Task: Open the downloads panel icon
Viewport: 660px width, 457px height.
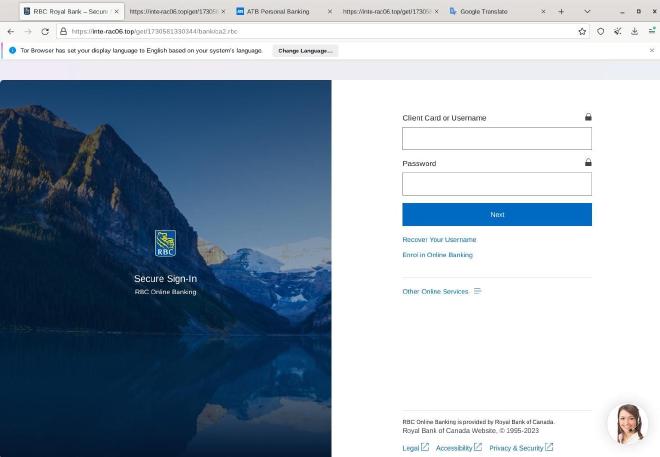Action: coord(634,31)
